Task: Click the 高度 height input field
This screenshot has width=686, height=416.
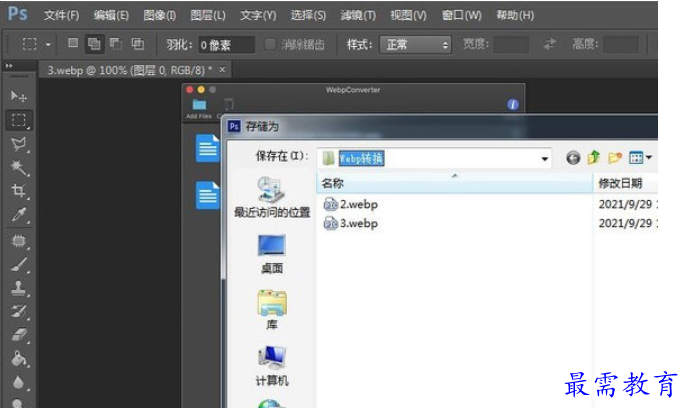Action: [620, 45]
